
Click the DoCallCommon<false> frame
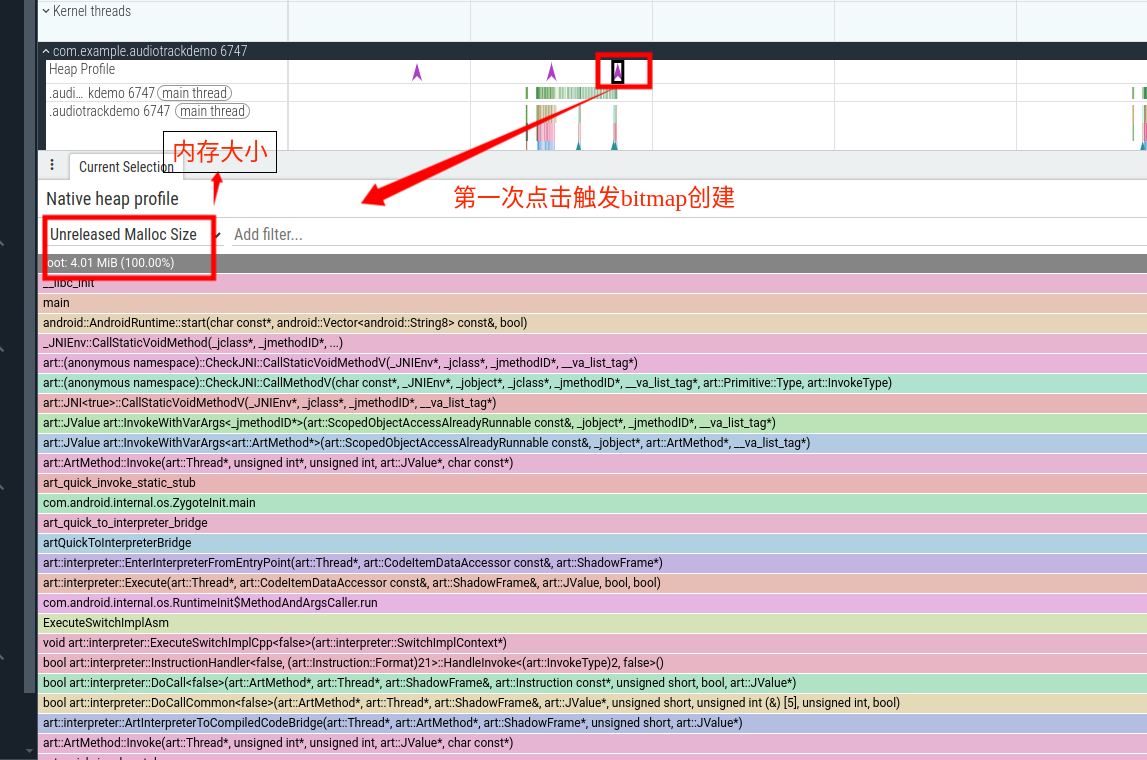(x=593, y=702)
